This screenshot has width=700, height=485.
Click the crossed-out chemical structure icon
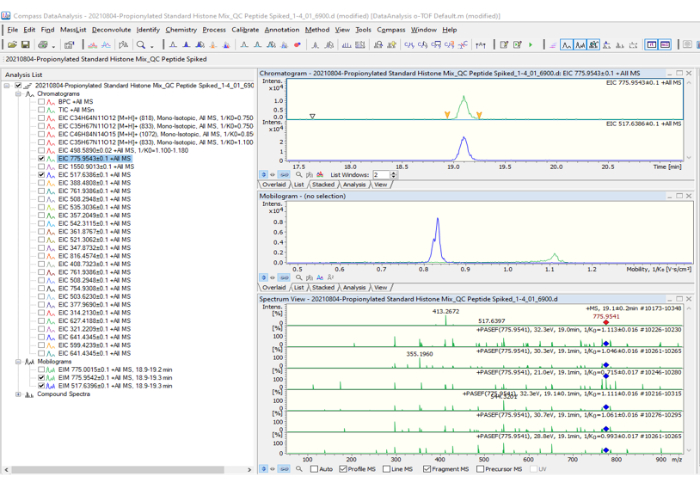[463, 45]
